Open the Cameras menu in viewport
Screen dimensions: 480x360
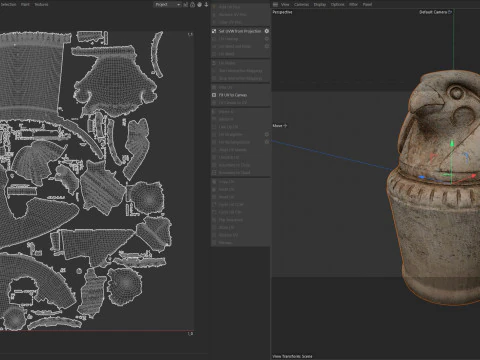pyautogui.click(x=301, y=4)
